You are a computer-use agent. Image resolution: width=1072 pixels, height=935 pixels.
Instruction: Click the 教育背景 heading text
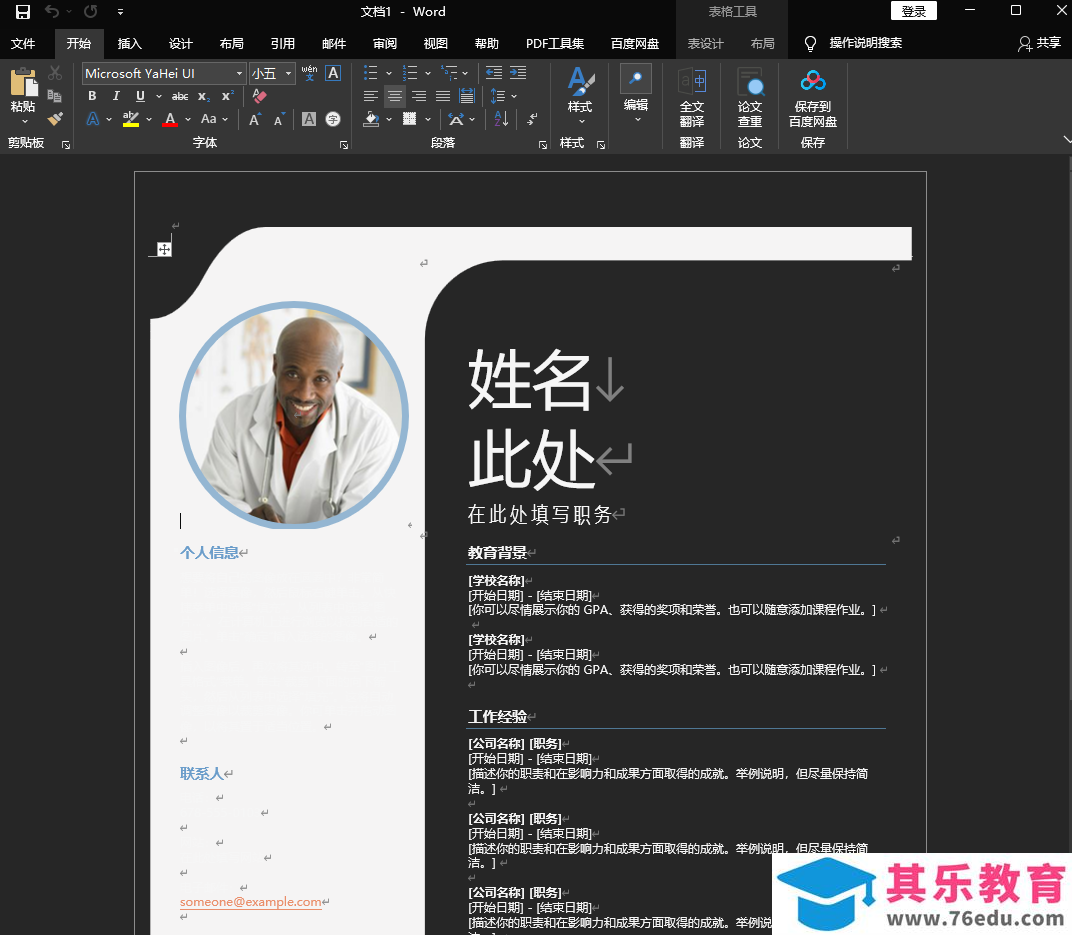497,552
